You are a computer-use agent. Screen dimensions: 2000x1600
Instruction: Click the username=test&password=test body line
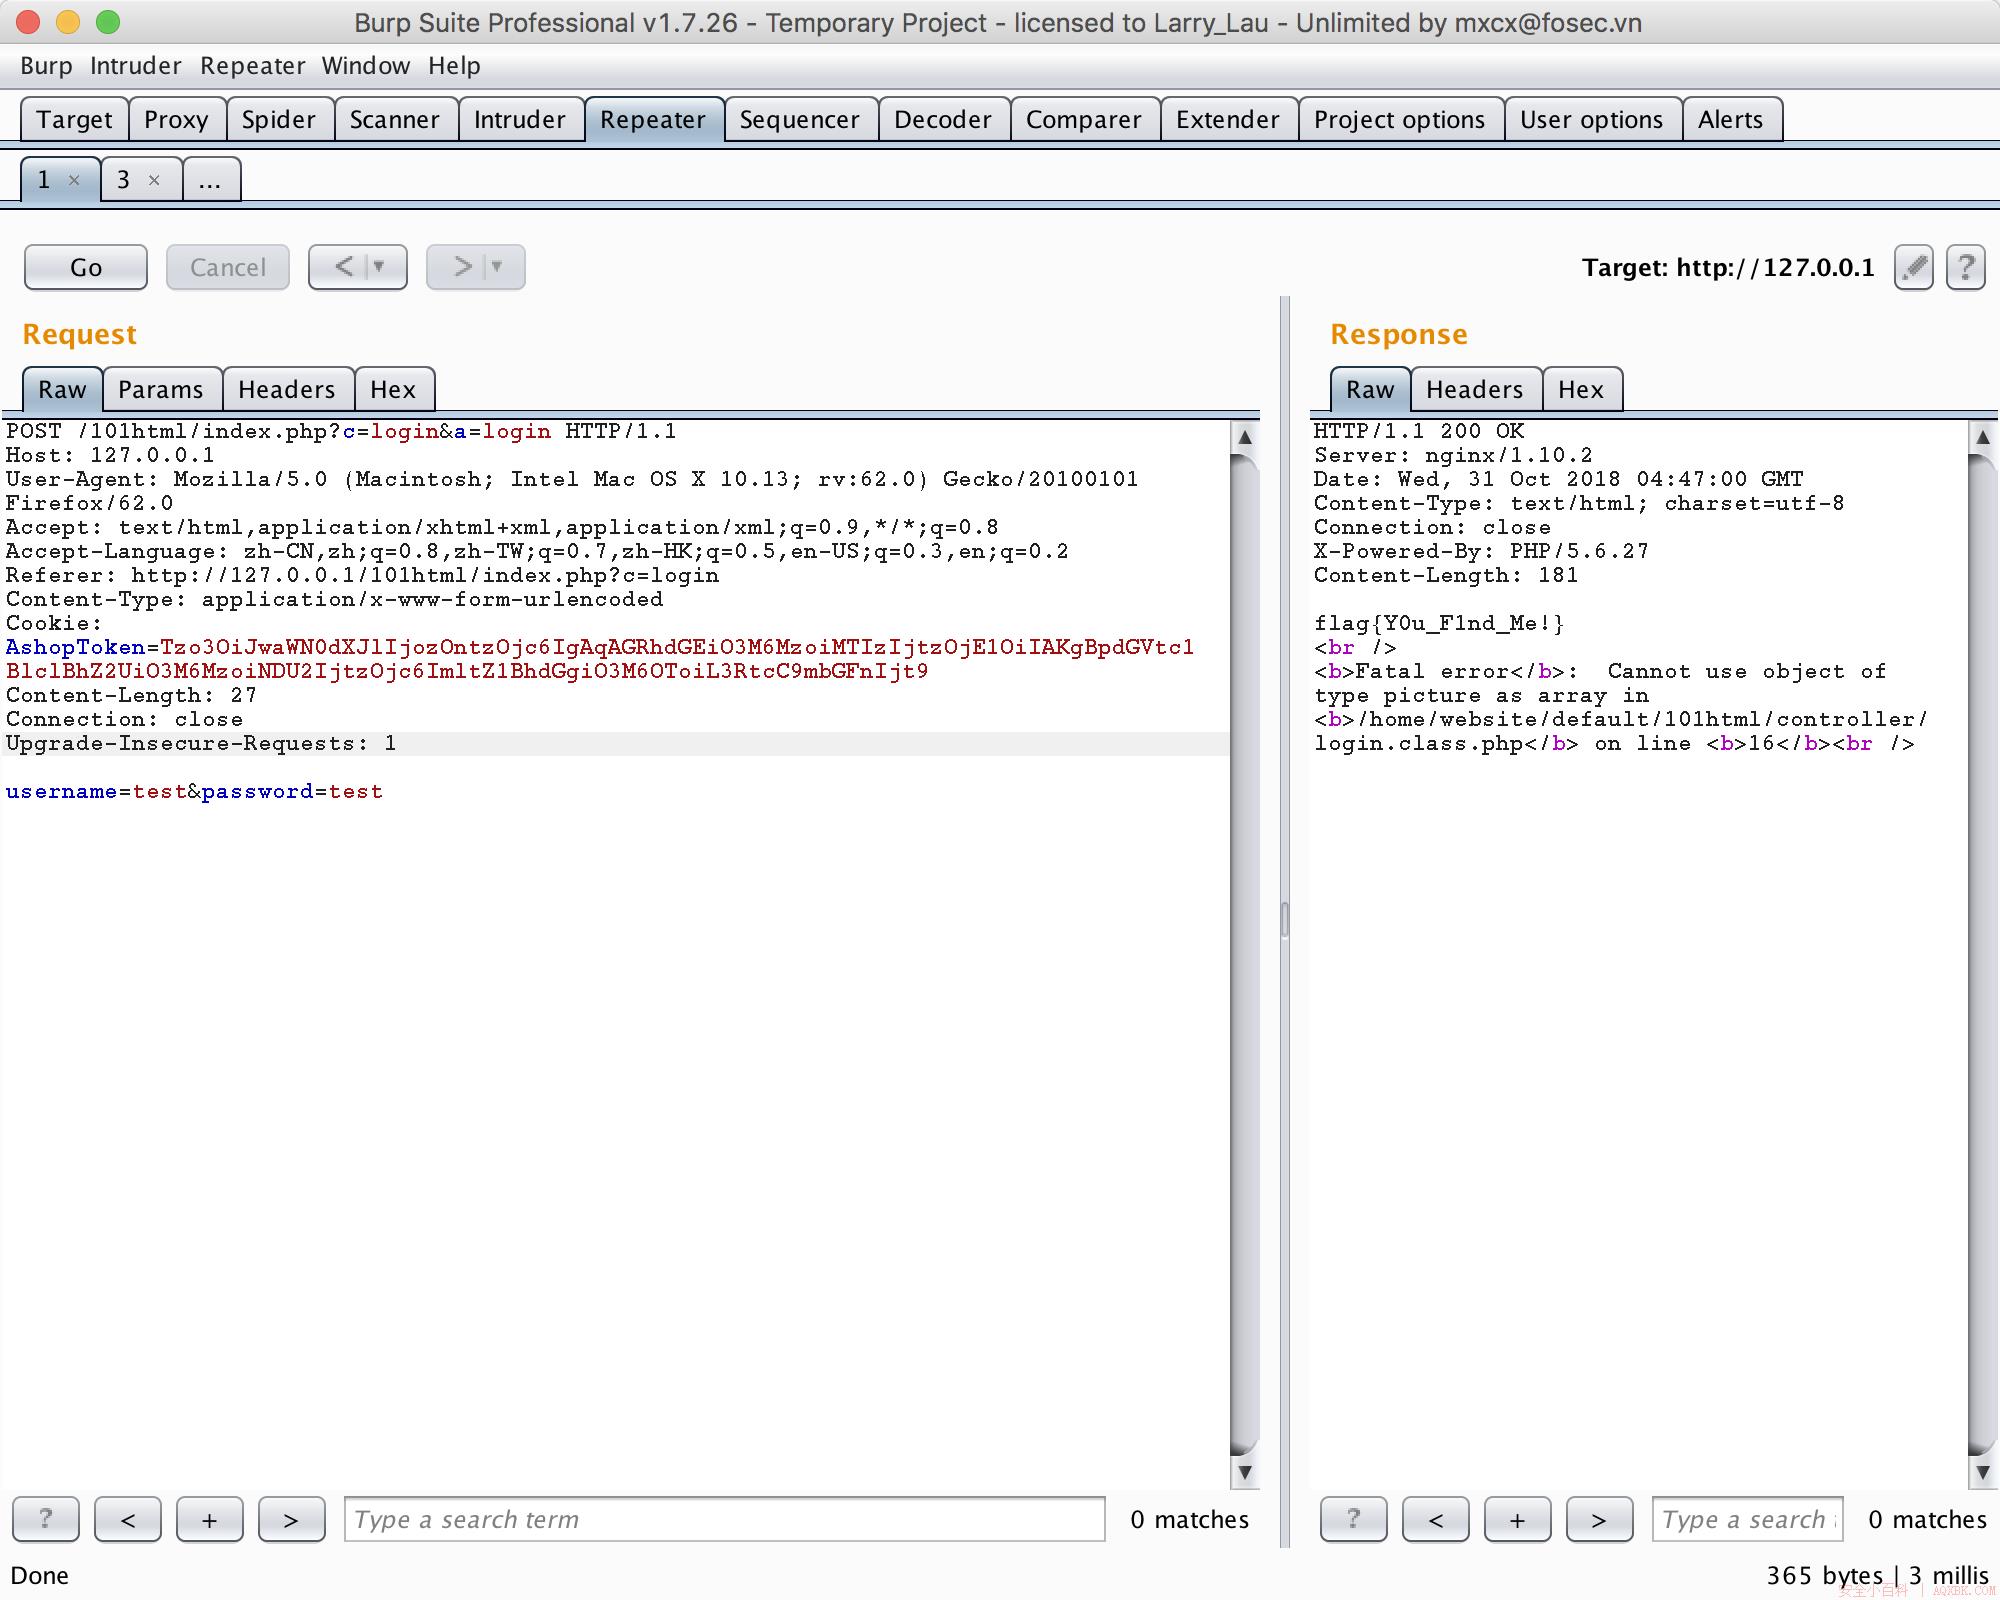[195, 792]
